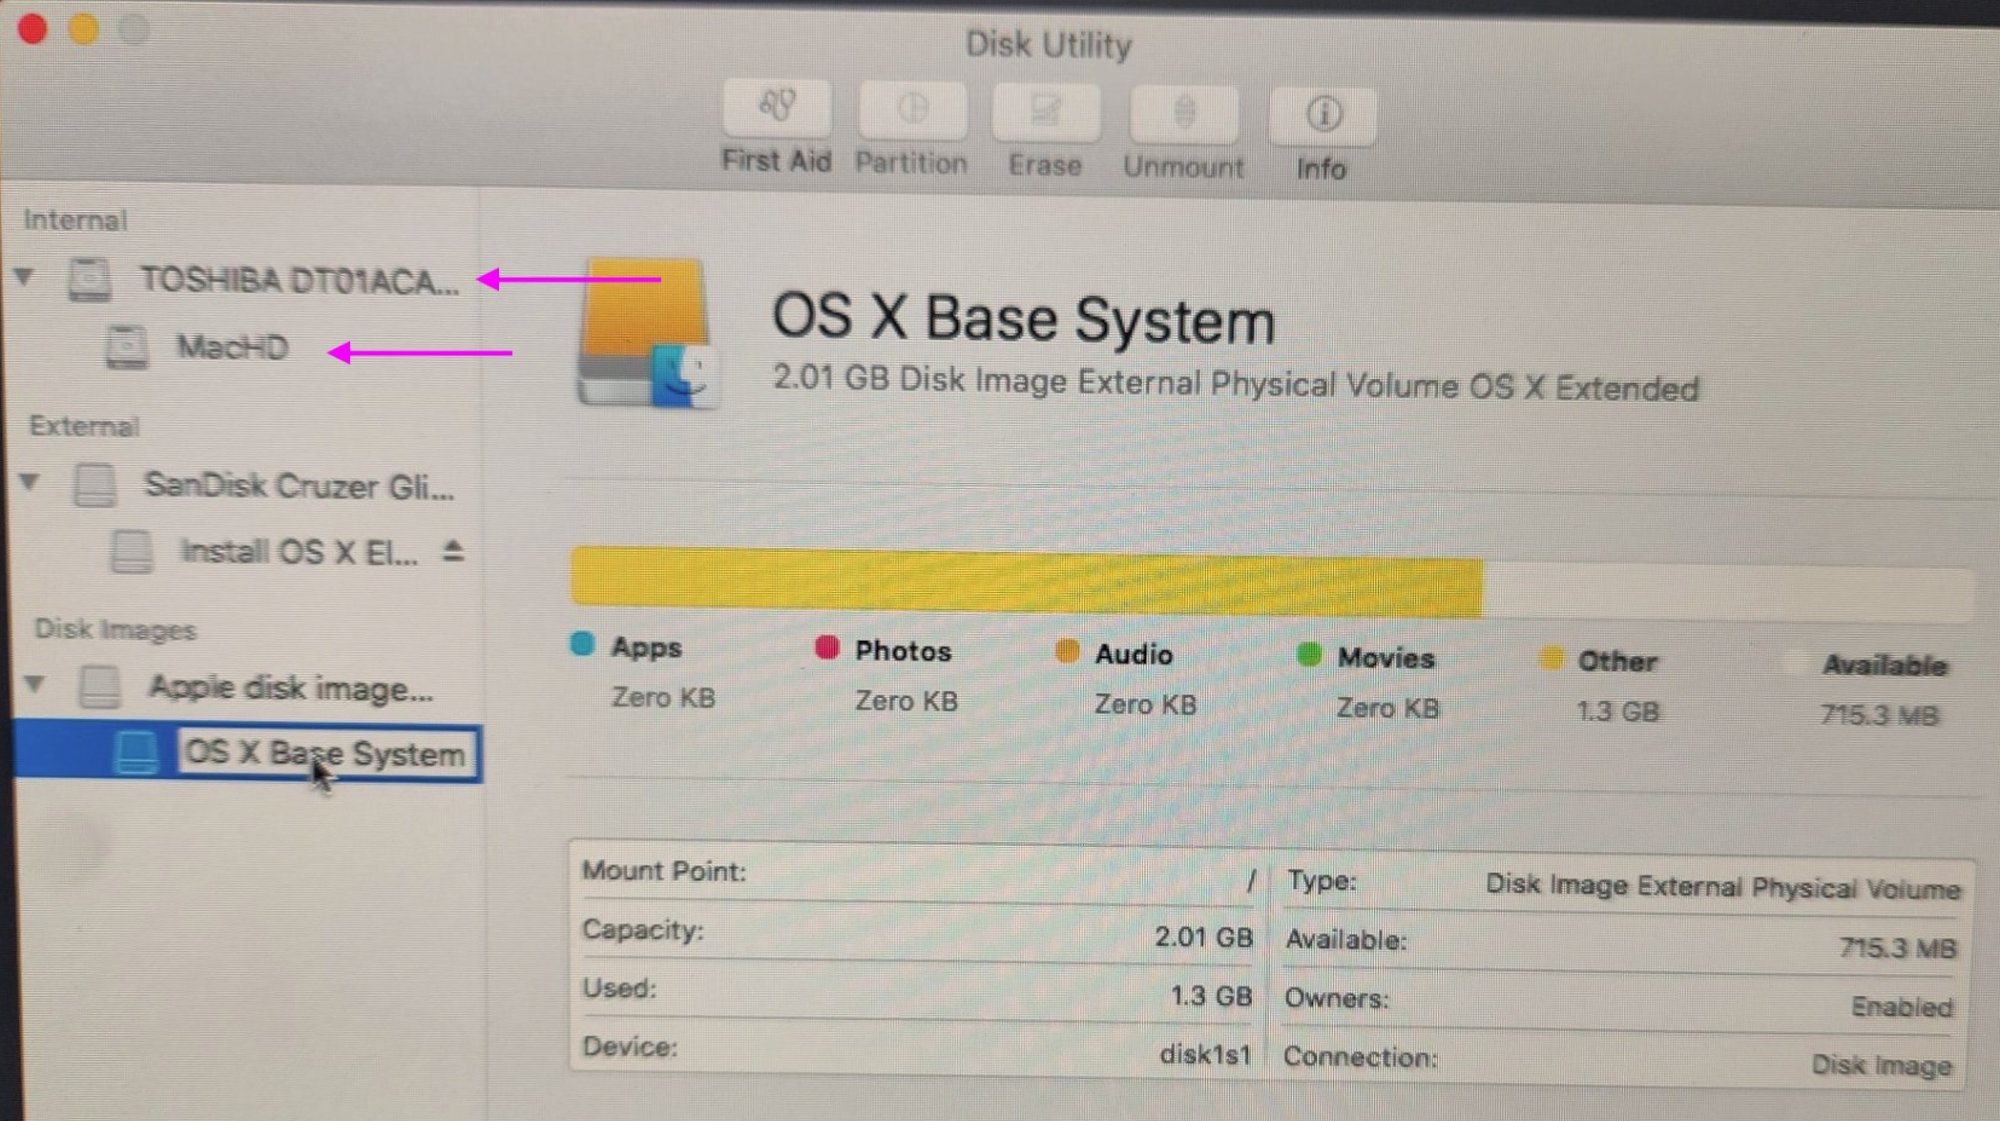
Task: Click the red Photos legend dot
Action: click(x=827, y=647)
